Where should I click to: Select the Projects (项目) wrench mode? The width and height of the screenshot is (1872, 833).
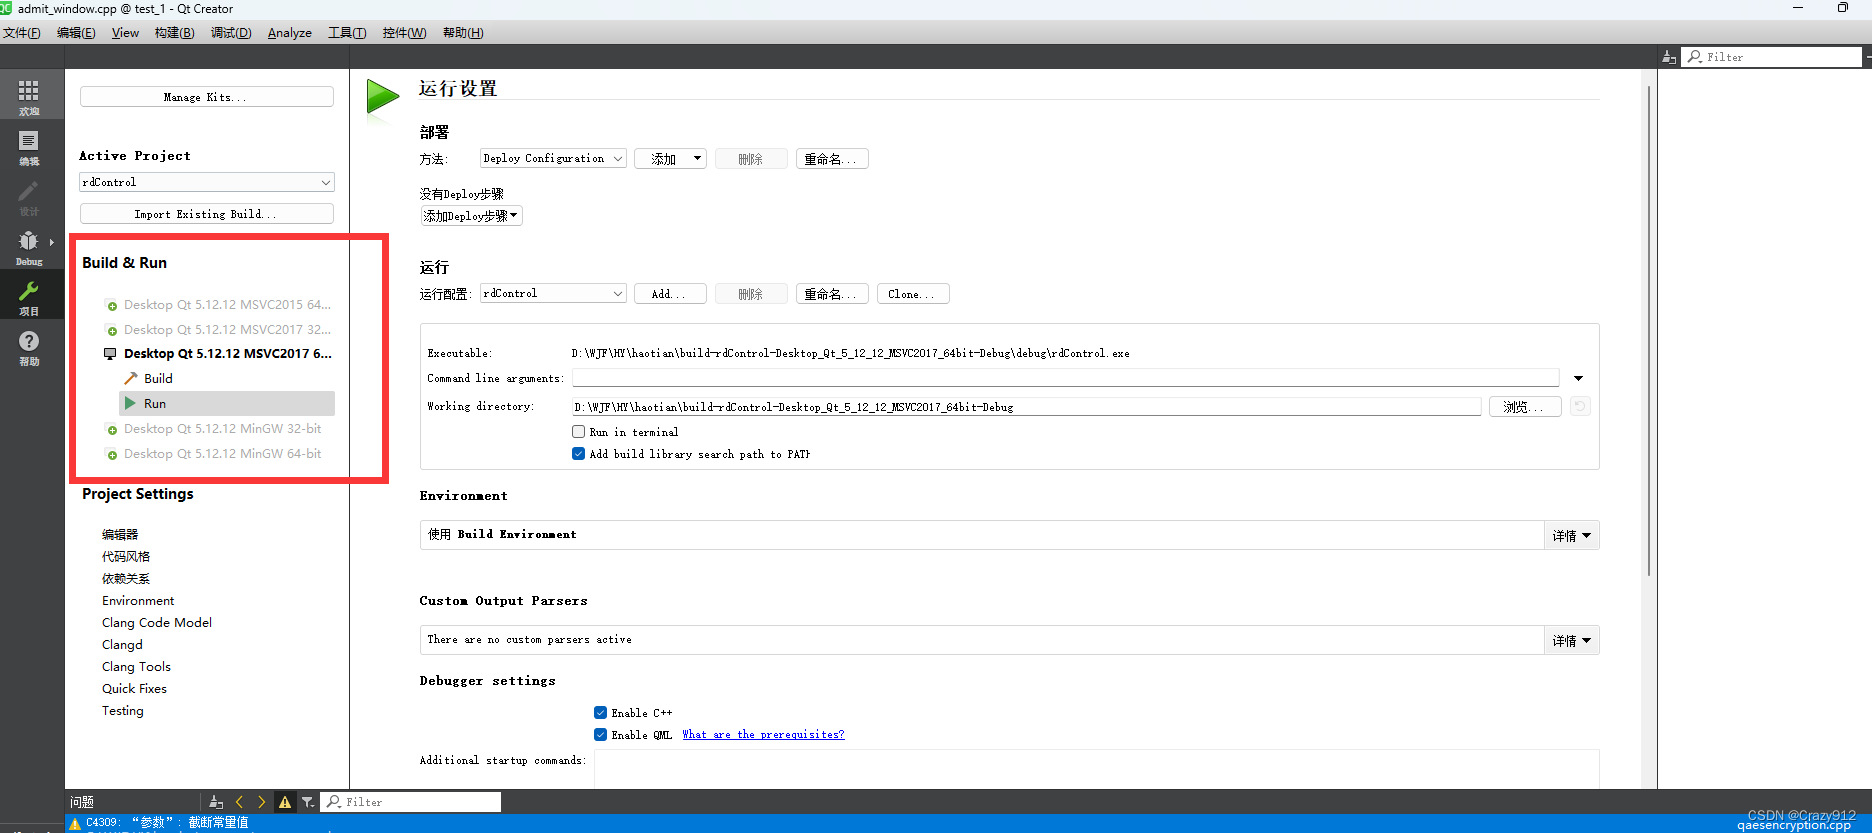pyautogui.click(x=29, y=297)
